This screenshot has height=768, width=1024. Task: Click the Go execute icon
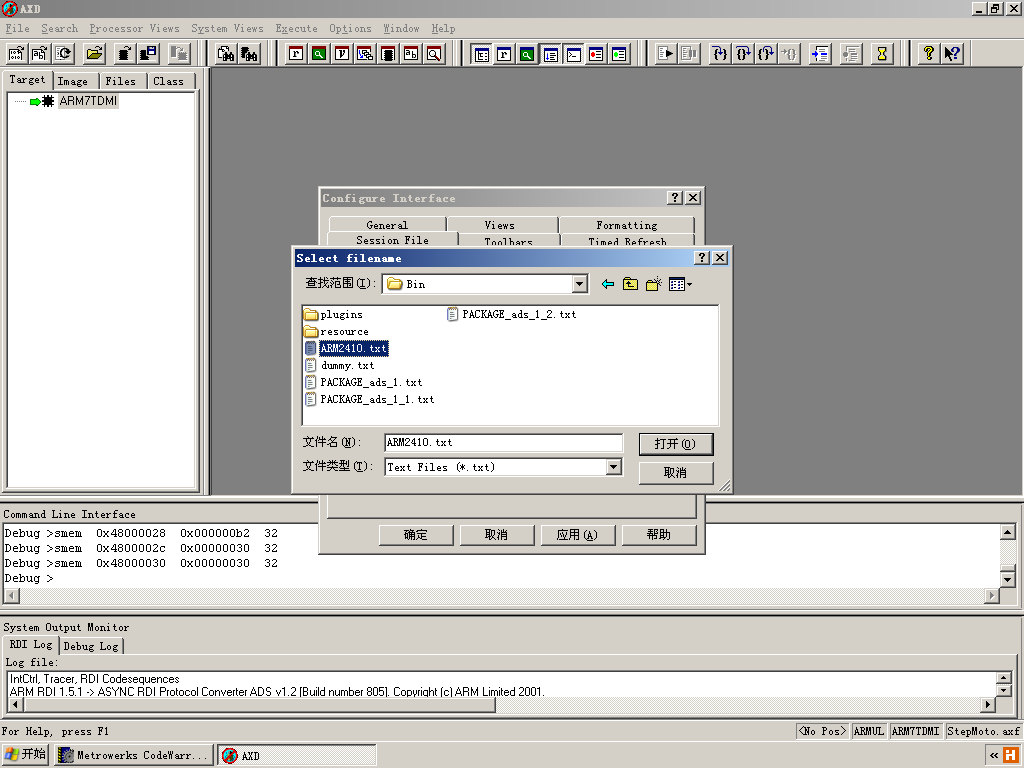pos(665,54)
